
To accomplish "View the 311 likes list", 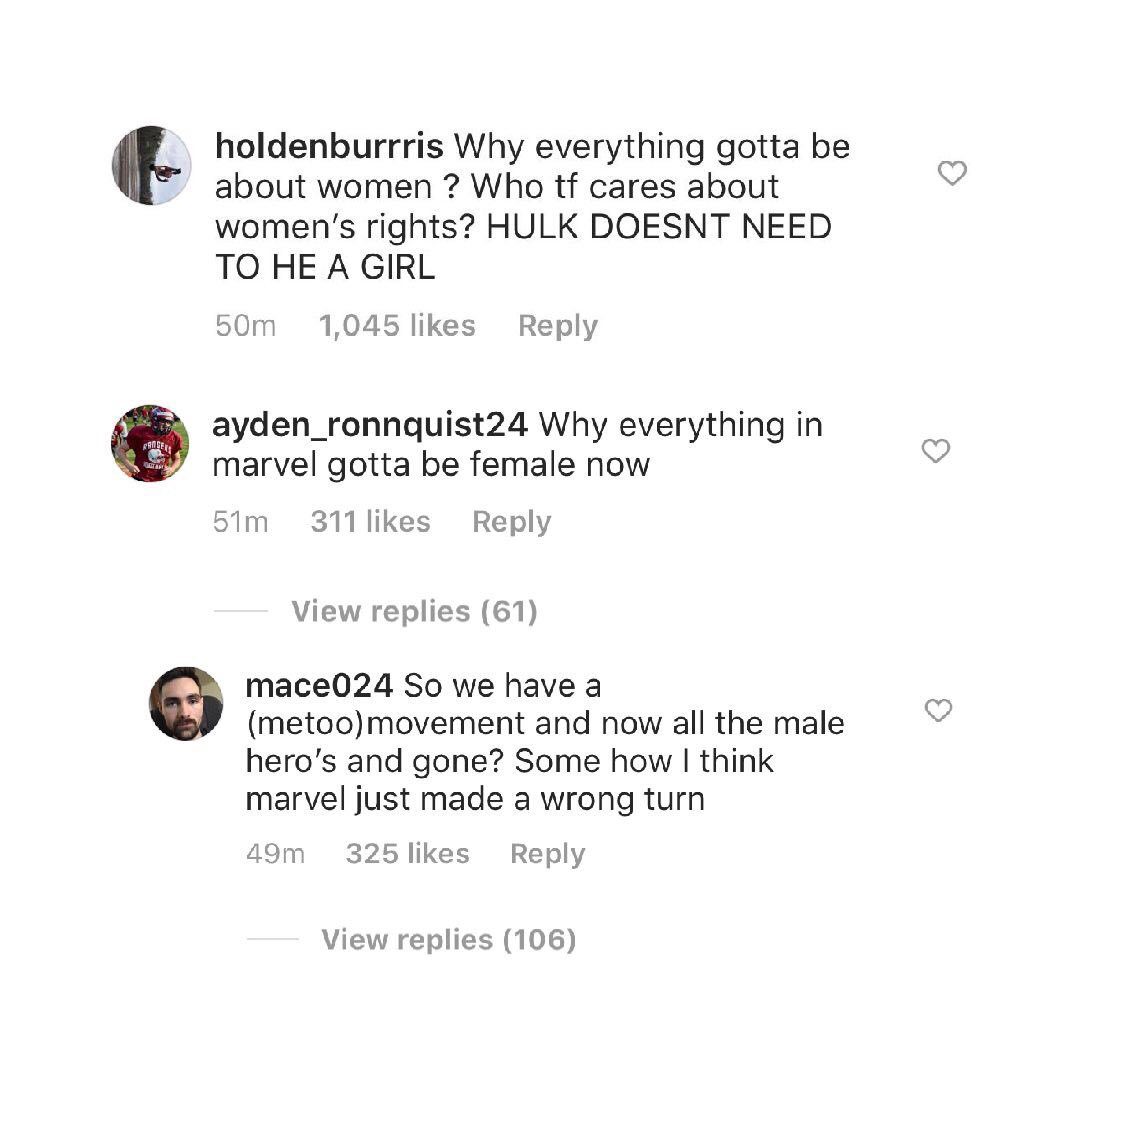I will click(x=370, y=522).
